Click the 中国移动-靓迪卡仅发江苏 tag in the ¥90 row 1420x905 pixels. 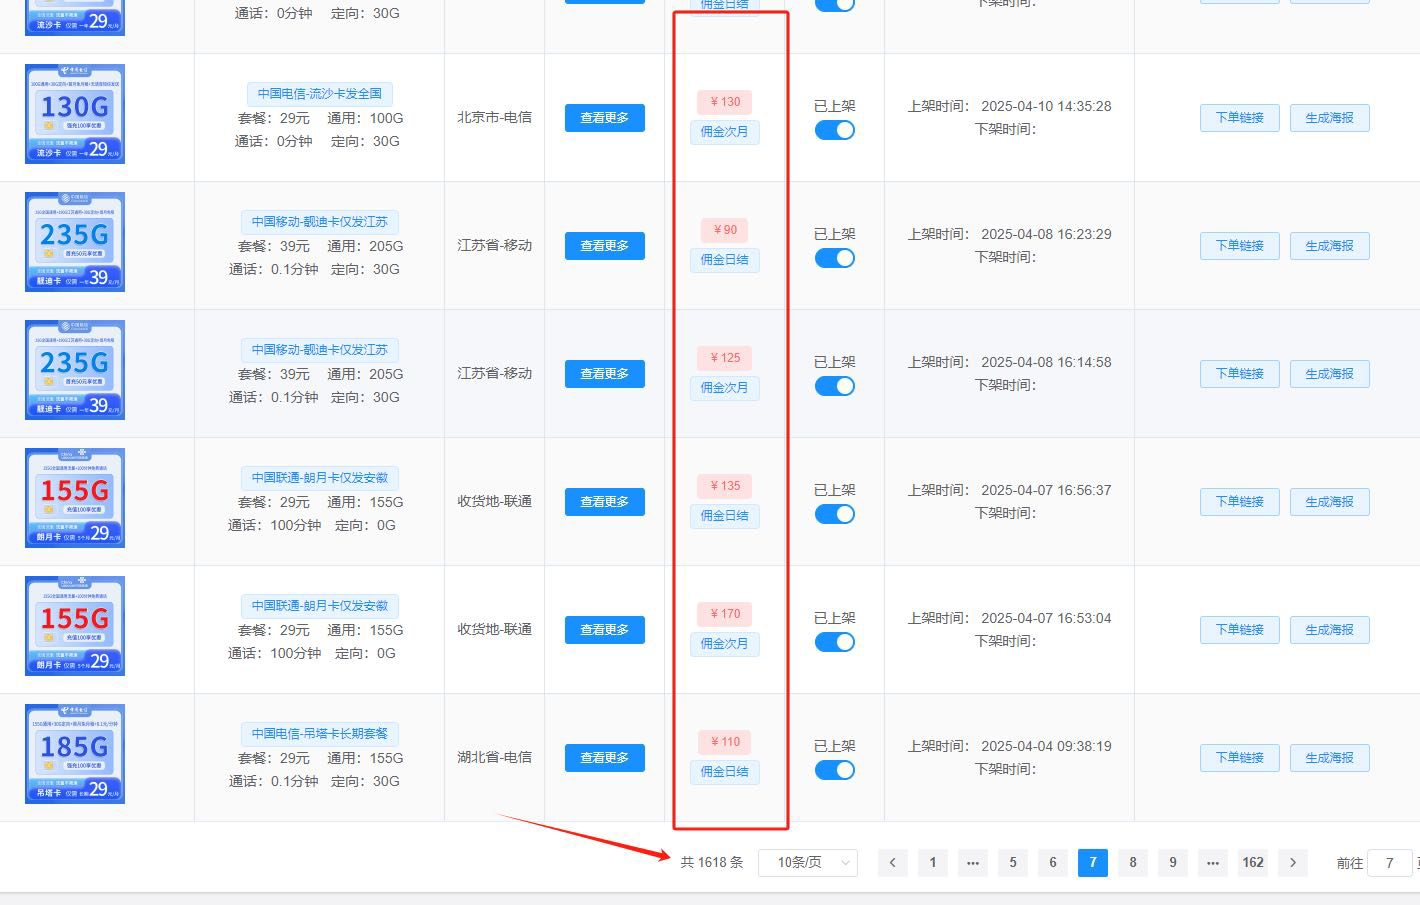pos(320,222)
